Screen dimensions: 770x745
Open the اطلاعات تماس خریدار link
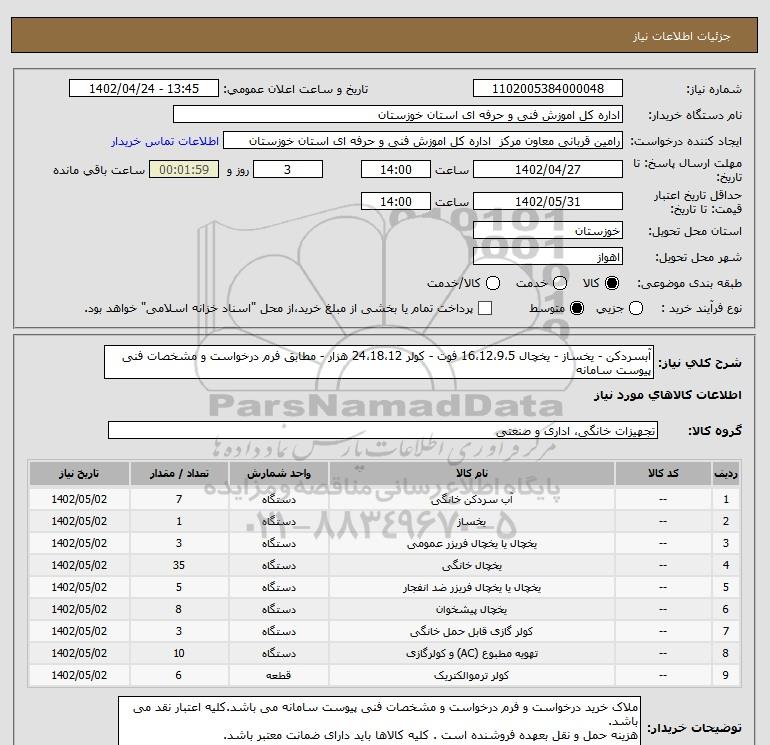click(x=165, y=141)
